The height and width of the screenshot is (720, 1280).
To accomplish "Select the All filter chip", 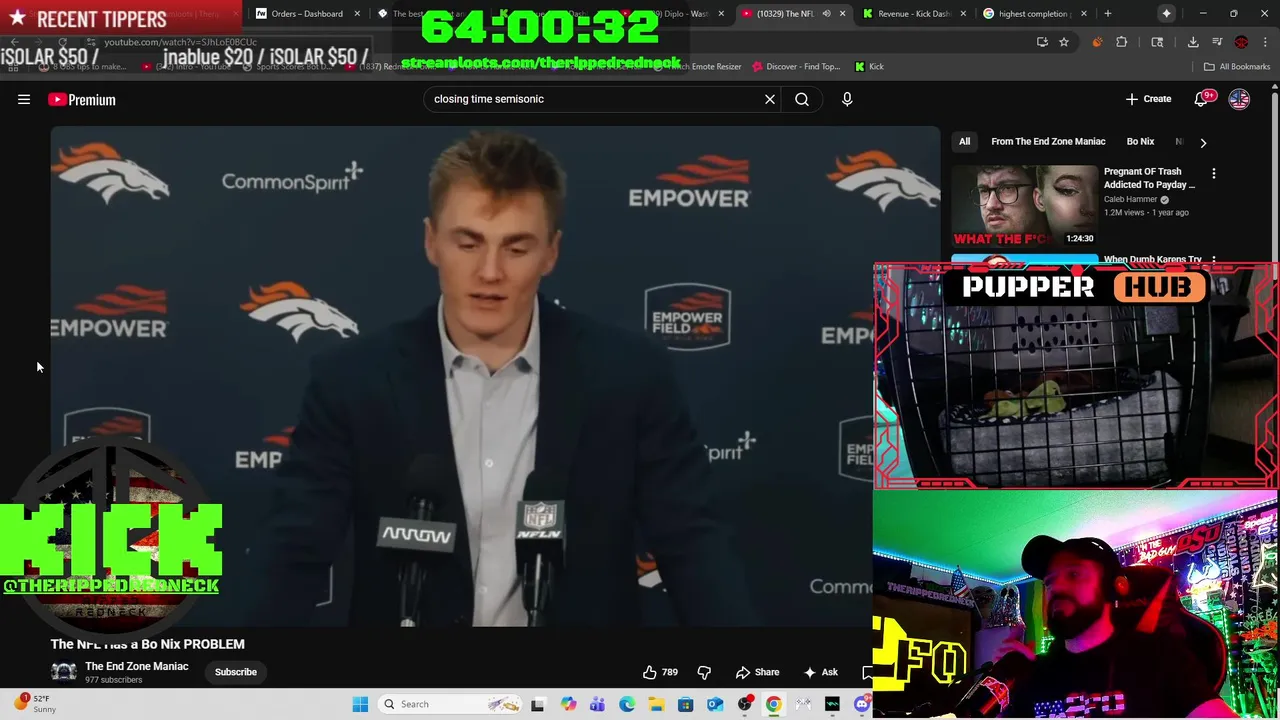I will click(964, 142).
